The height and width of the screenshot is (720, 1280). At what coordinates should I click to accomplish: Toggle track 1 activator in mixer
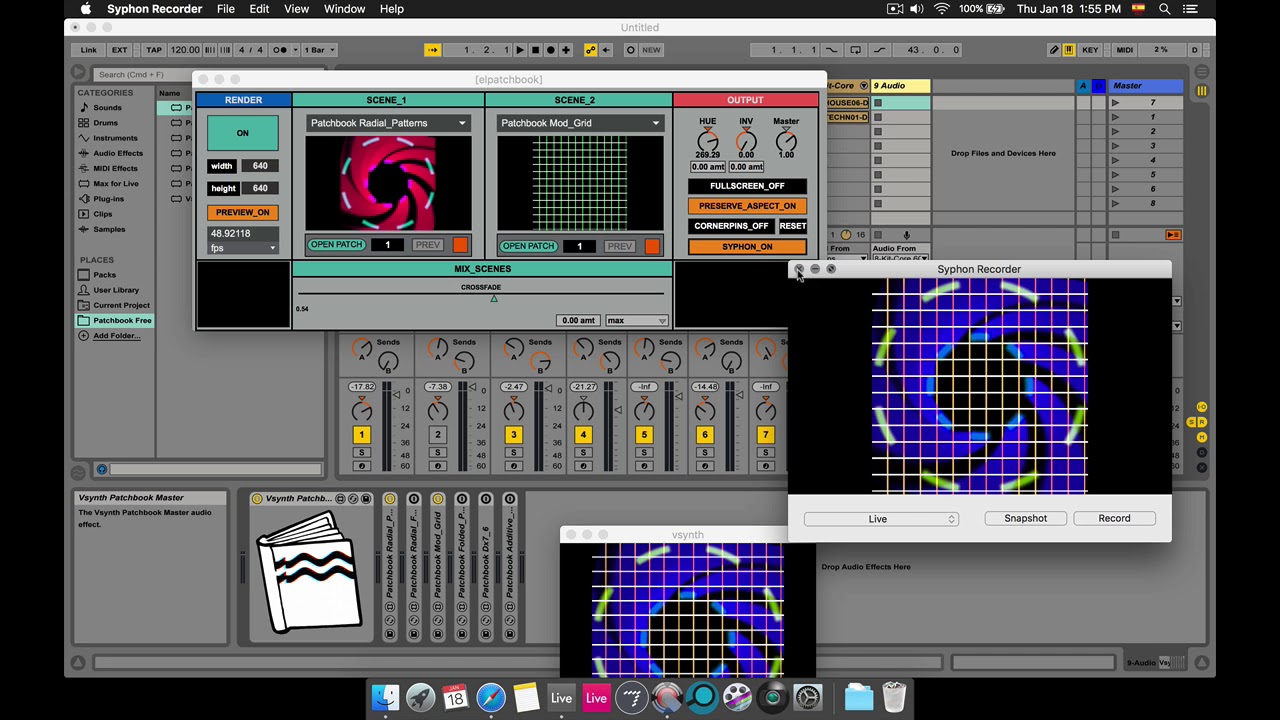361,435
